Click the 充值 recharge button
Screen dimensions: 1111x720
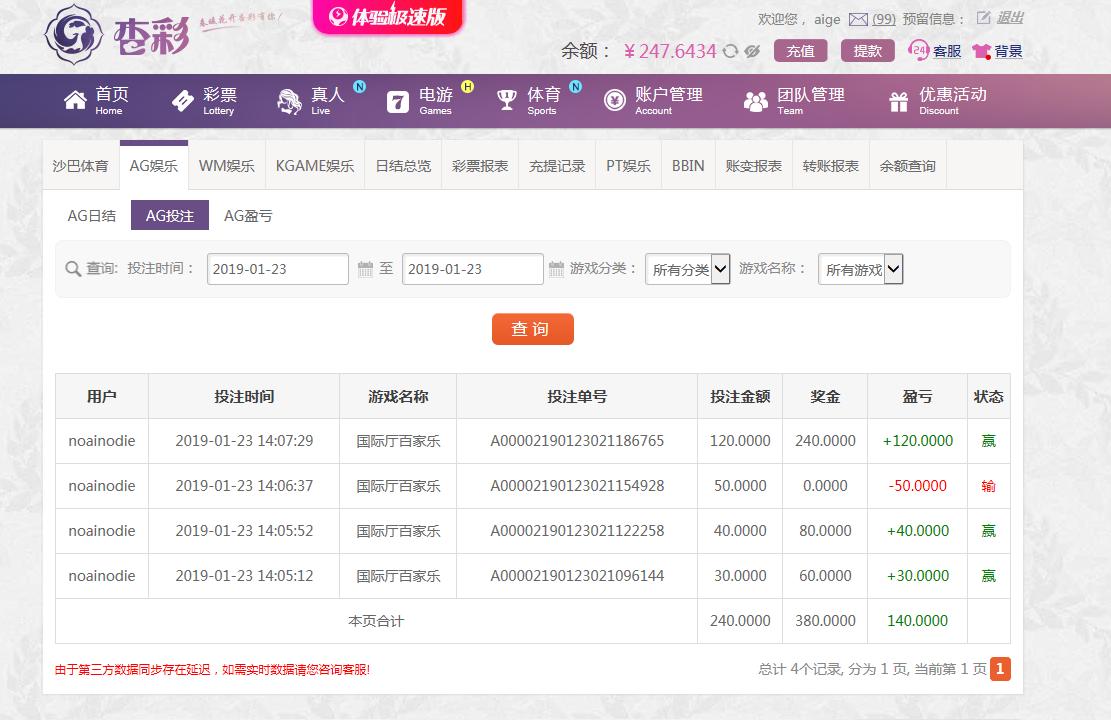click(x=801, y=51)
